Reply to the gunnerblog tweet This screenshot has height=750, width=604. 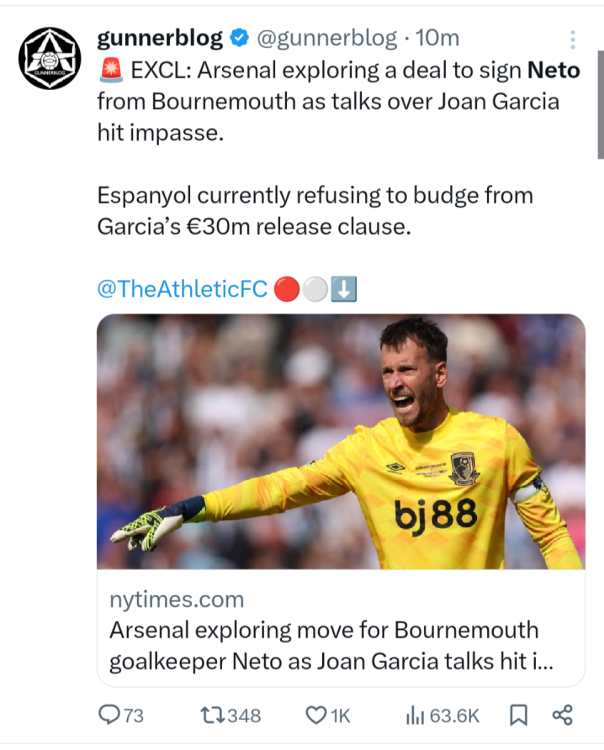107,714
